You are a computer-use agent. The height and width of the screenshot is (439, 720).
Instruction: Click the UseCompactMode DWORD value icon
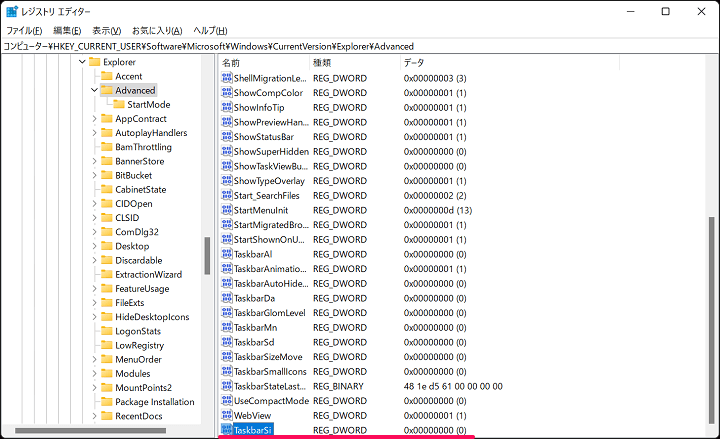coord(226,401)
